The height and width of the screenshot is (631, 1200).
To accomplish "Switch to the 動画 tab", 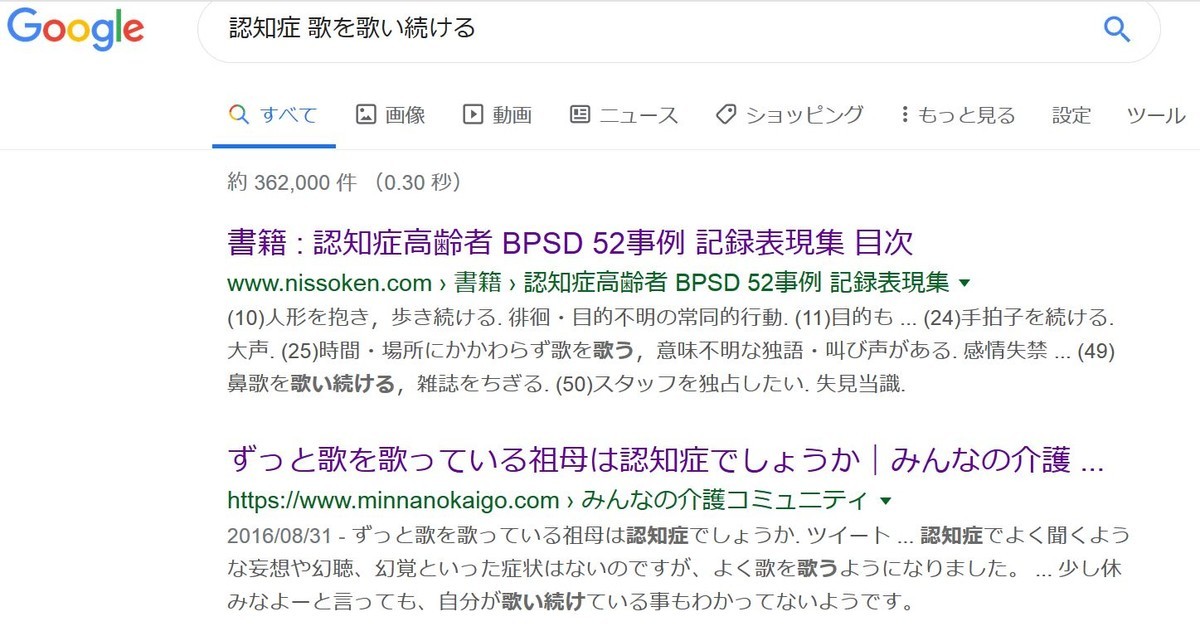I will [497, 115].
